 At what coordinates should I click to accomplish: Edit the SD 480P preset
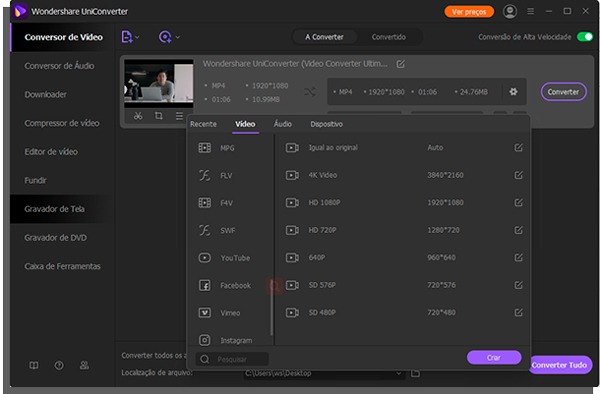[x=518, y=313]
